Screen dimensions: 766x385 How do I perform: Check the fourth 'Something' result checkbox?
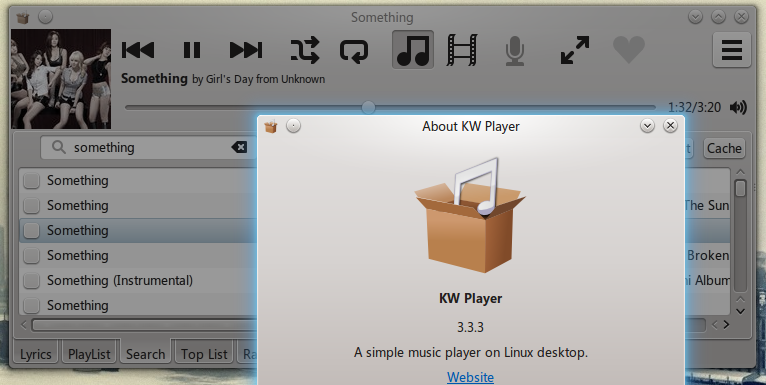[32, 255]
